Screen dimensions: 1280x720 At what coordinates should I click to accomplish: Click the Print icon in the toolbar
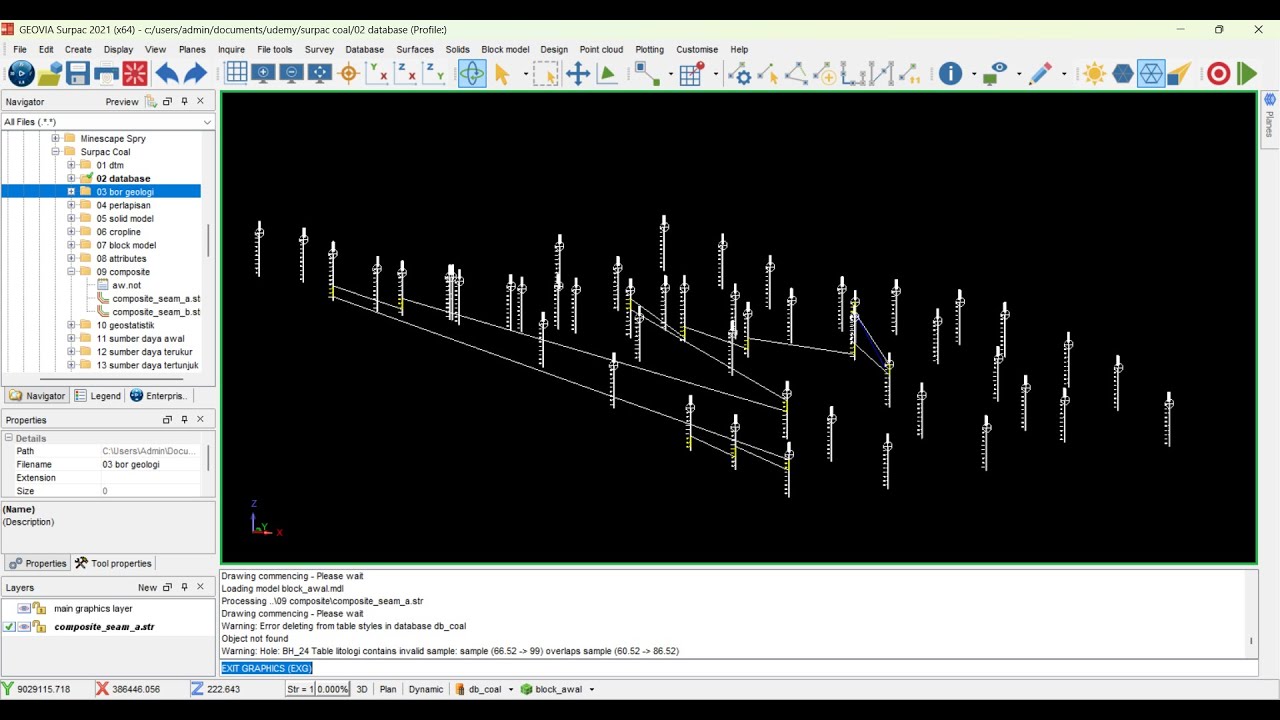click(106, 73)
